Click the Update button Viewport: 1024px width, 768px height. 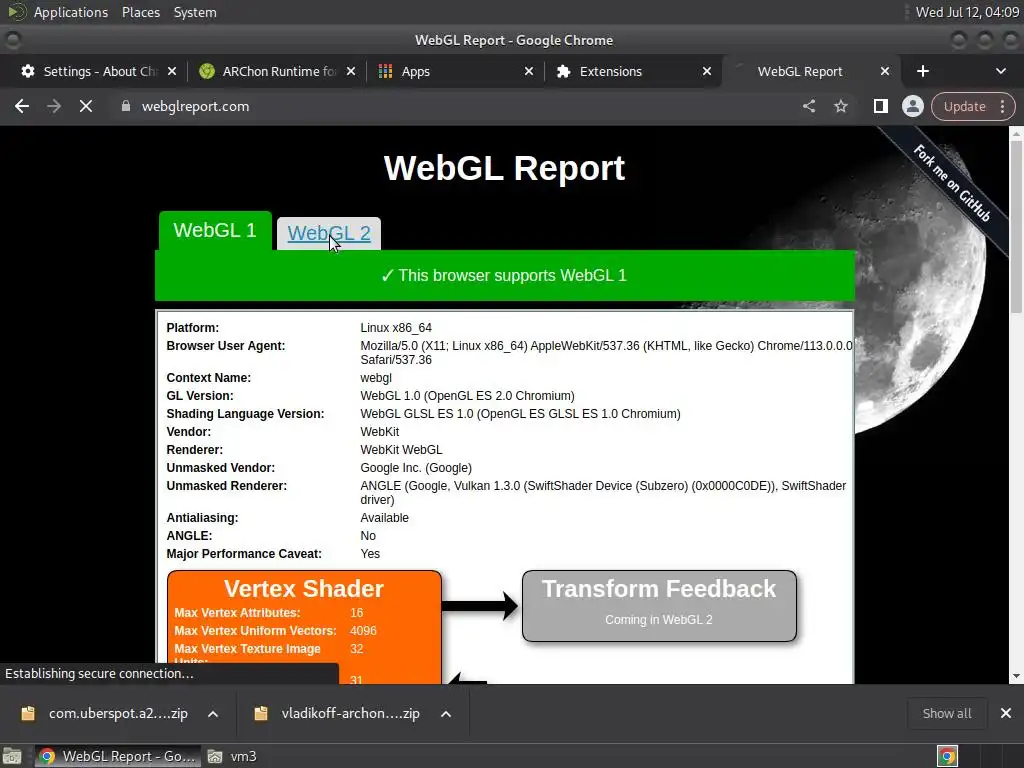click(x=965, y=106)
